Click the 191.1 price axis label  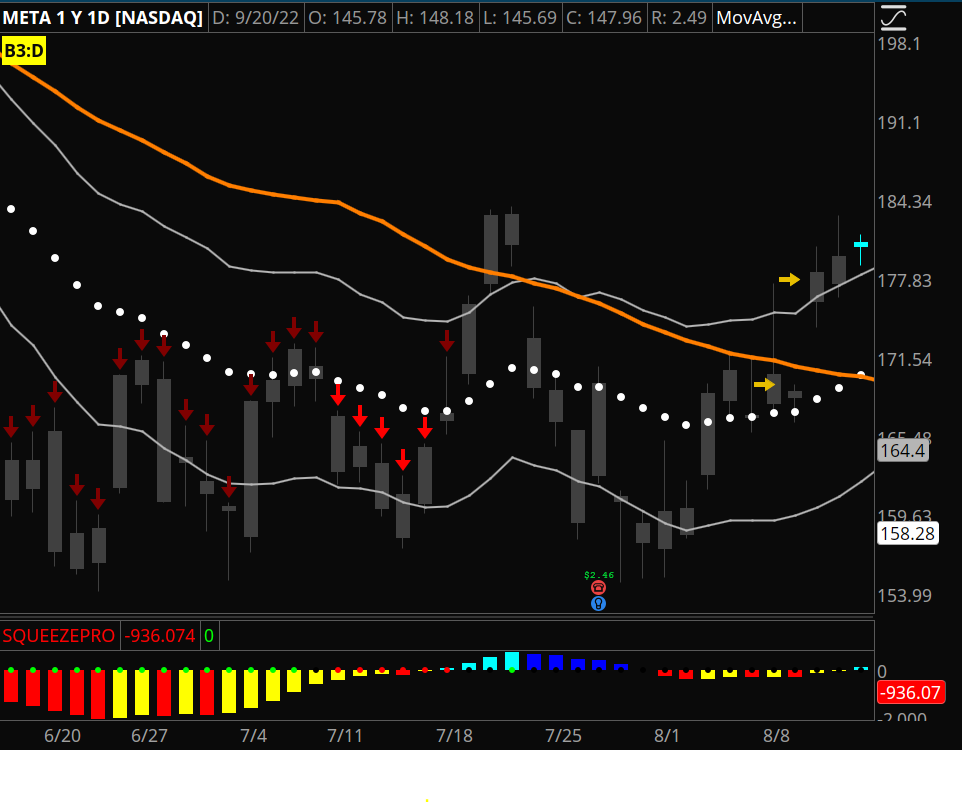coord(899,123)
